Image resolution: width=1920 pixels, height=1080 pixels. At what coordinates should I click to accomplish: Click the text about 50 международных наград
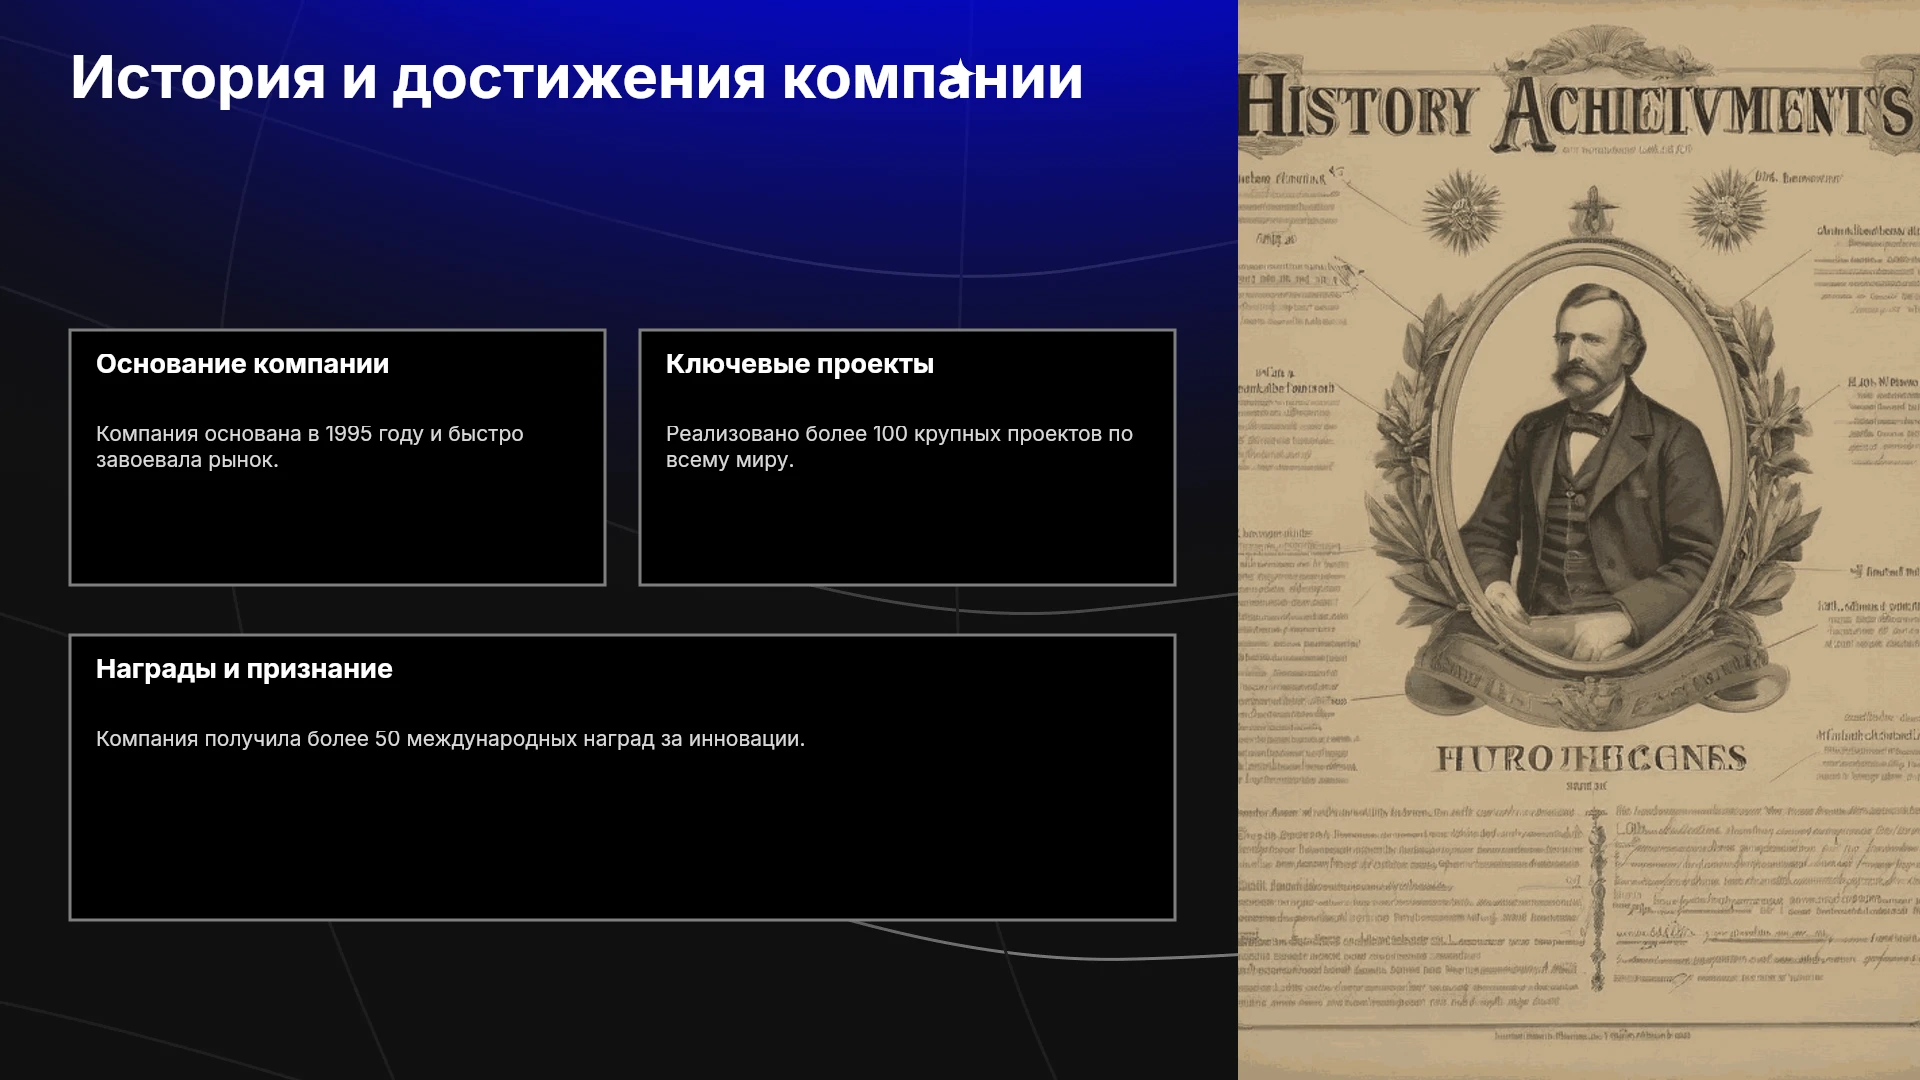pyautogui.click(x=450, y=739)
